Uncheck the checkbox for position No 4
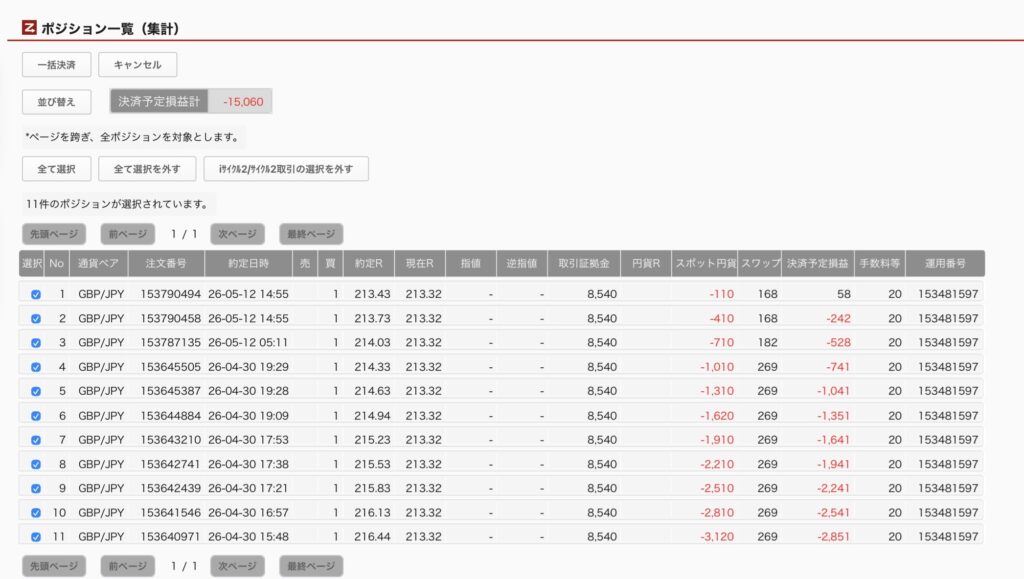The width and height of the screenshot is (1024, 579). (x=36, y=367)
